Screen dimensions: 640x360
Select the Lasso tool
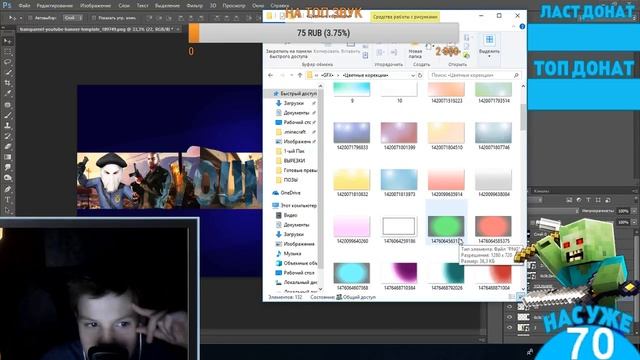click(7, 62)
